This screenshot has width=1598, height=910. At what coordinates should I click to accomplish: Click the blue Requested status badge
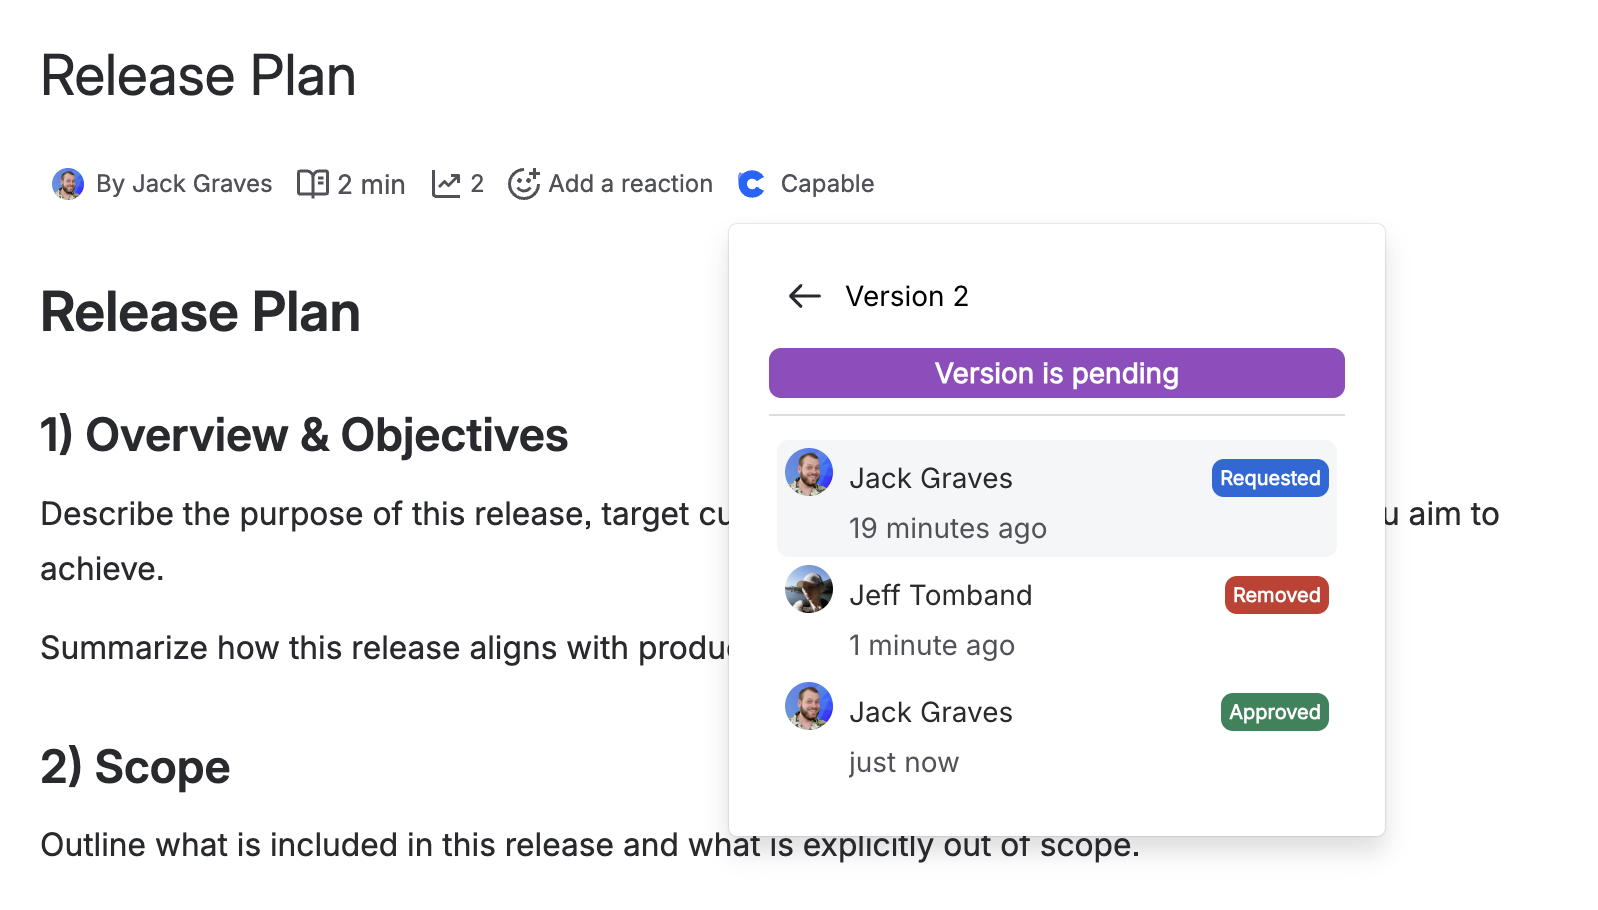1270,478
